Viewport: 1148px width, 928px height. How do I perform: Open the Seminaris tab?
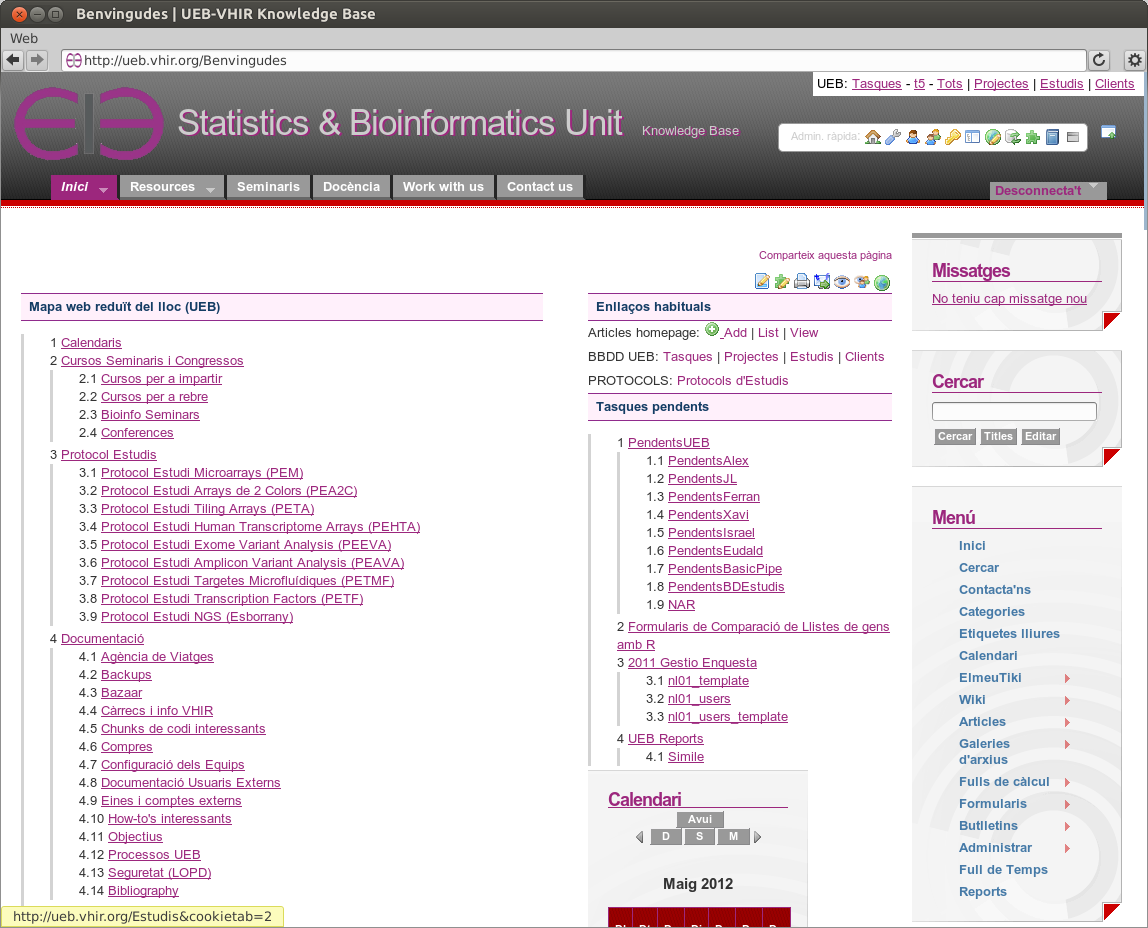pyautogui.click(x=268, y=187)
